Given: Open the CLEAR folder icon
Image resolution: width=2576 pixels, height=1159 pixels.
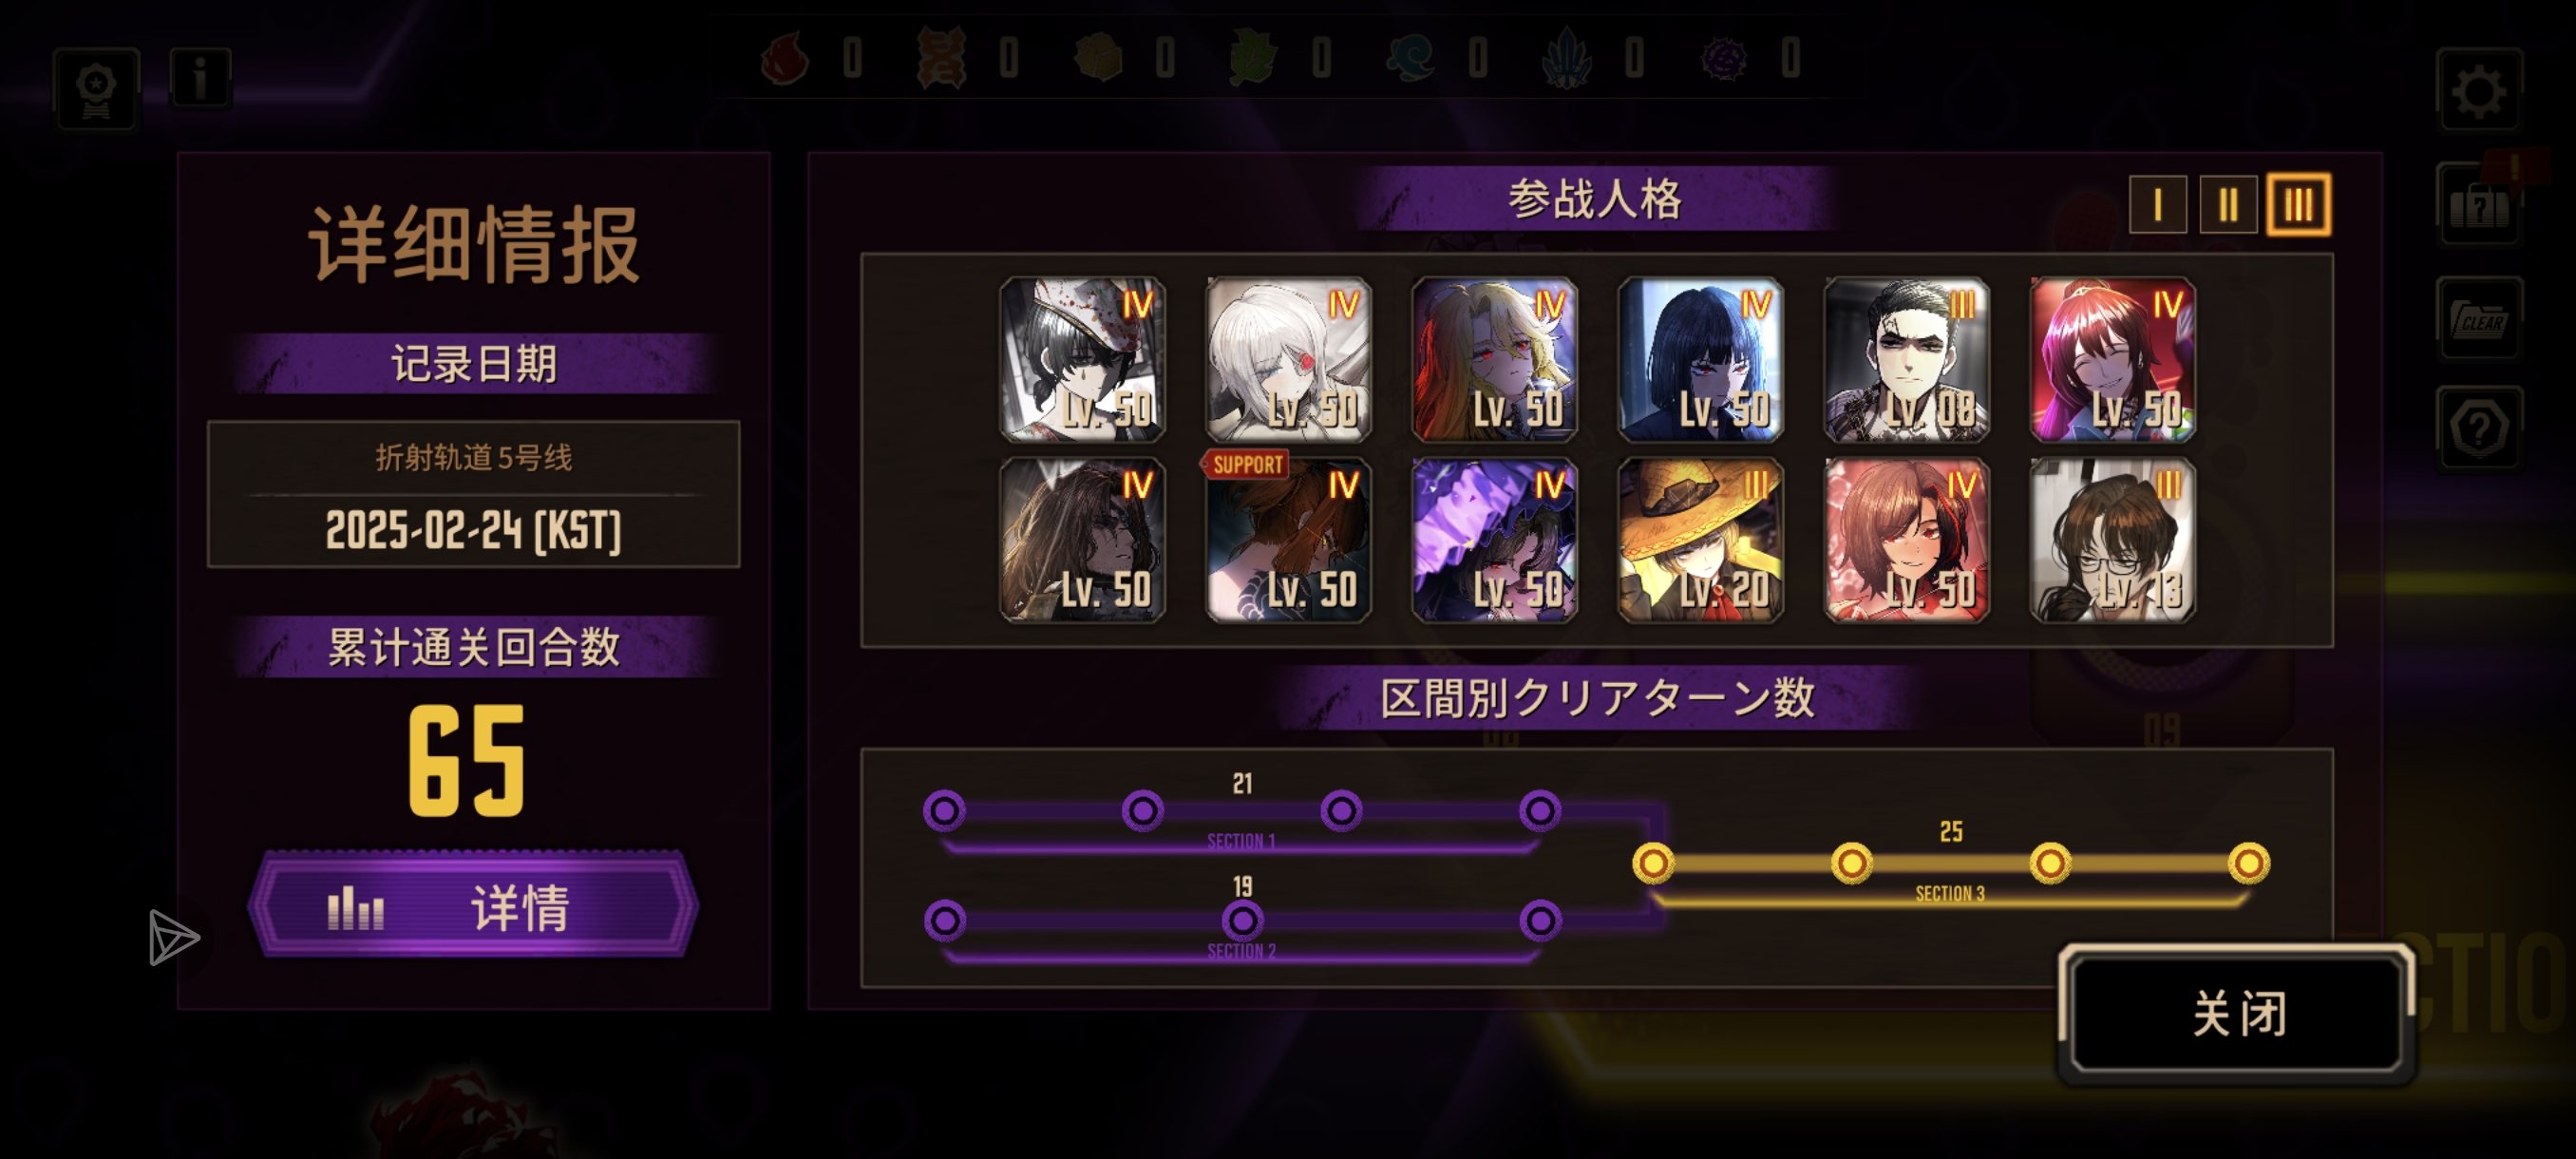Looking at the screenshot, I should click(x=2478, y=318).
